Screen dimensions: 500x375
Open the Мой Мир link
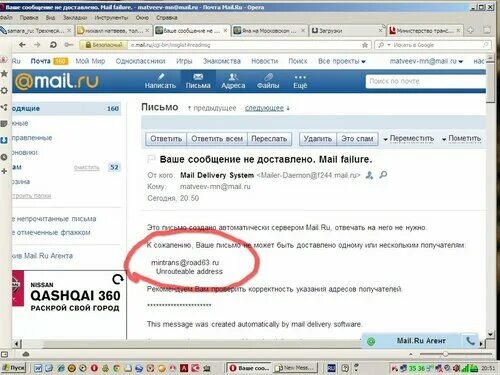90,61
